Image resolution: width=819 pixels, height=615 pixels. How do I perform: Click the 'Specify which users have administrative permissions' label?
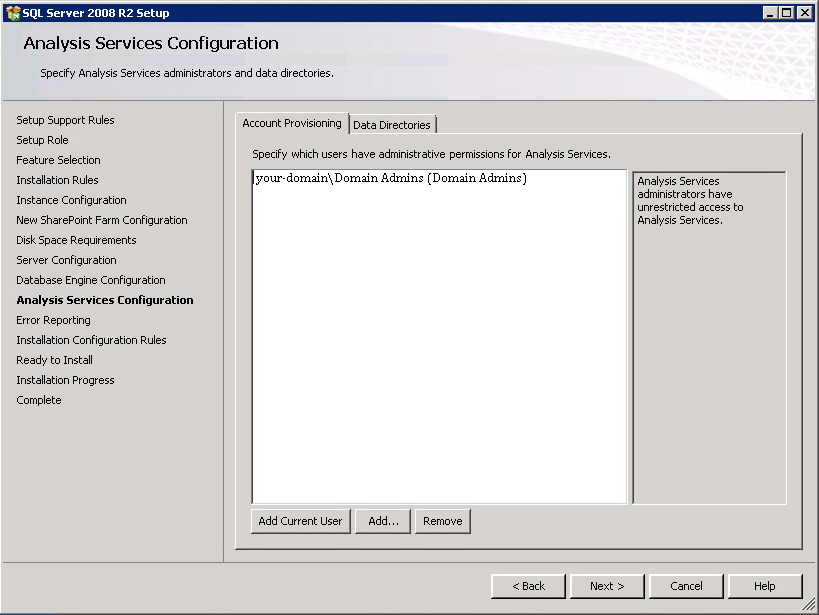[x=431, y=154]
